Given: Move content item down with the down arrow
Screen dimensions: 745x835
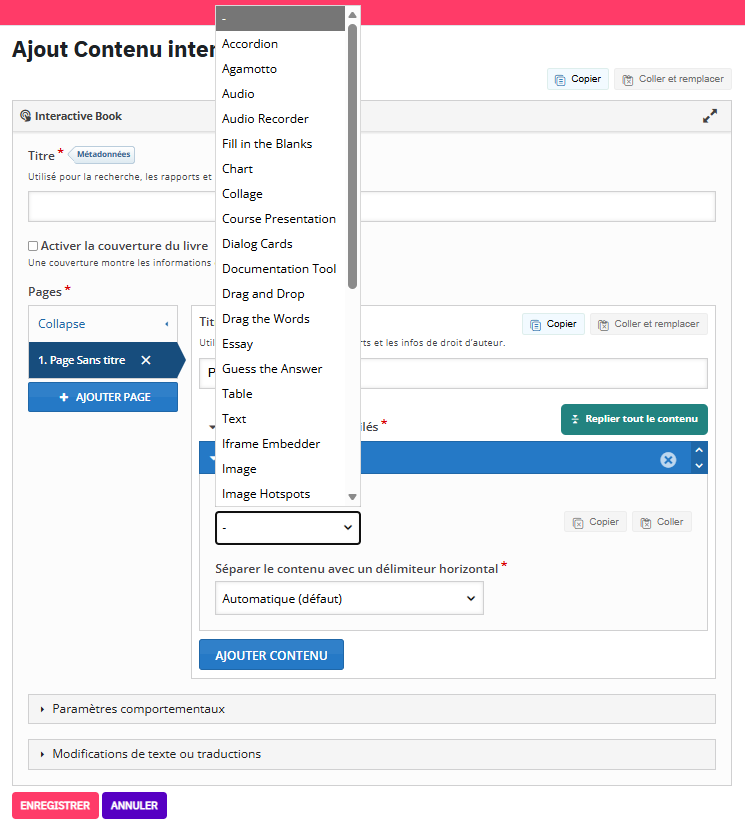Looking at the screenshot, I should pos(699,466).
